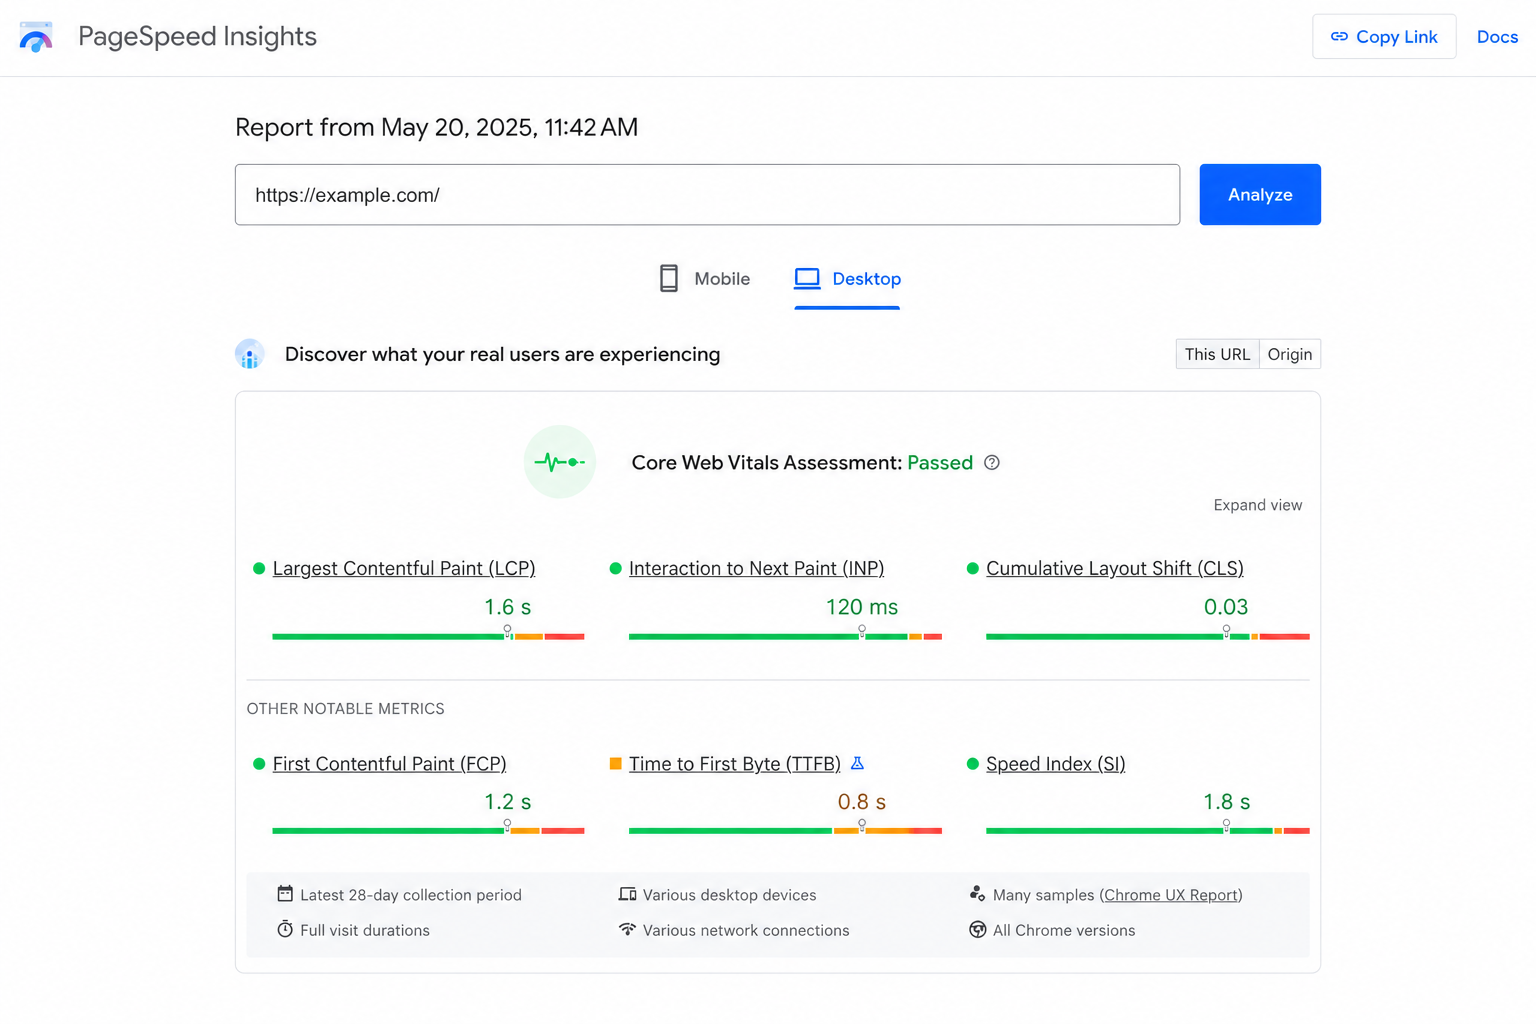Image resolution: width=1536 pixels, height=1024 pixels.
Task: Click the Analyze button
Action: pyautogui.click(x=1260, y=194)
